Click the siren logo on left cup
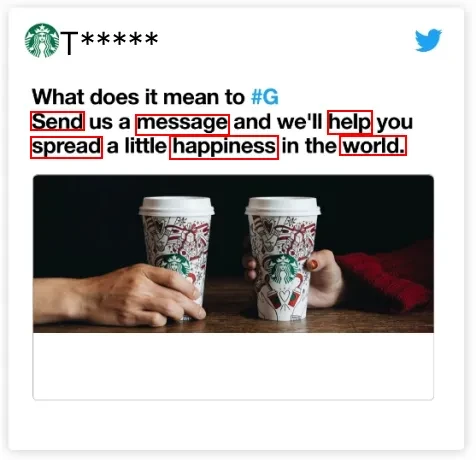This screenshot has width=476, height=460. coord(174,264)
